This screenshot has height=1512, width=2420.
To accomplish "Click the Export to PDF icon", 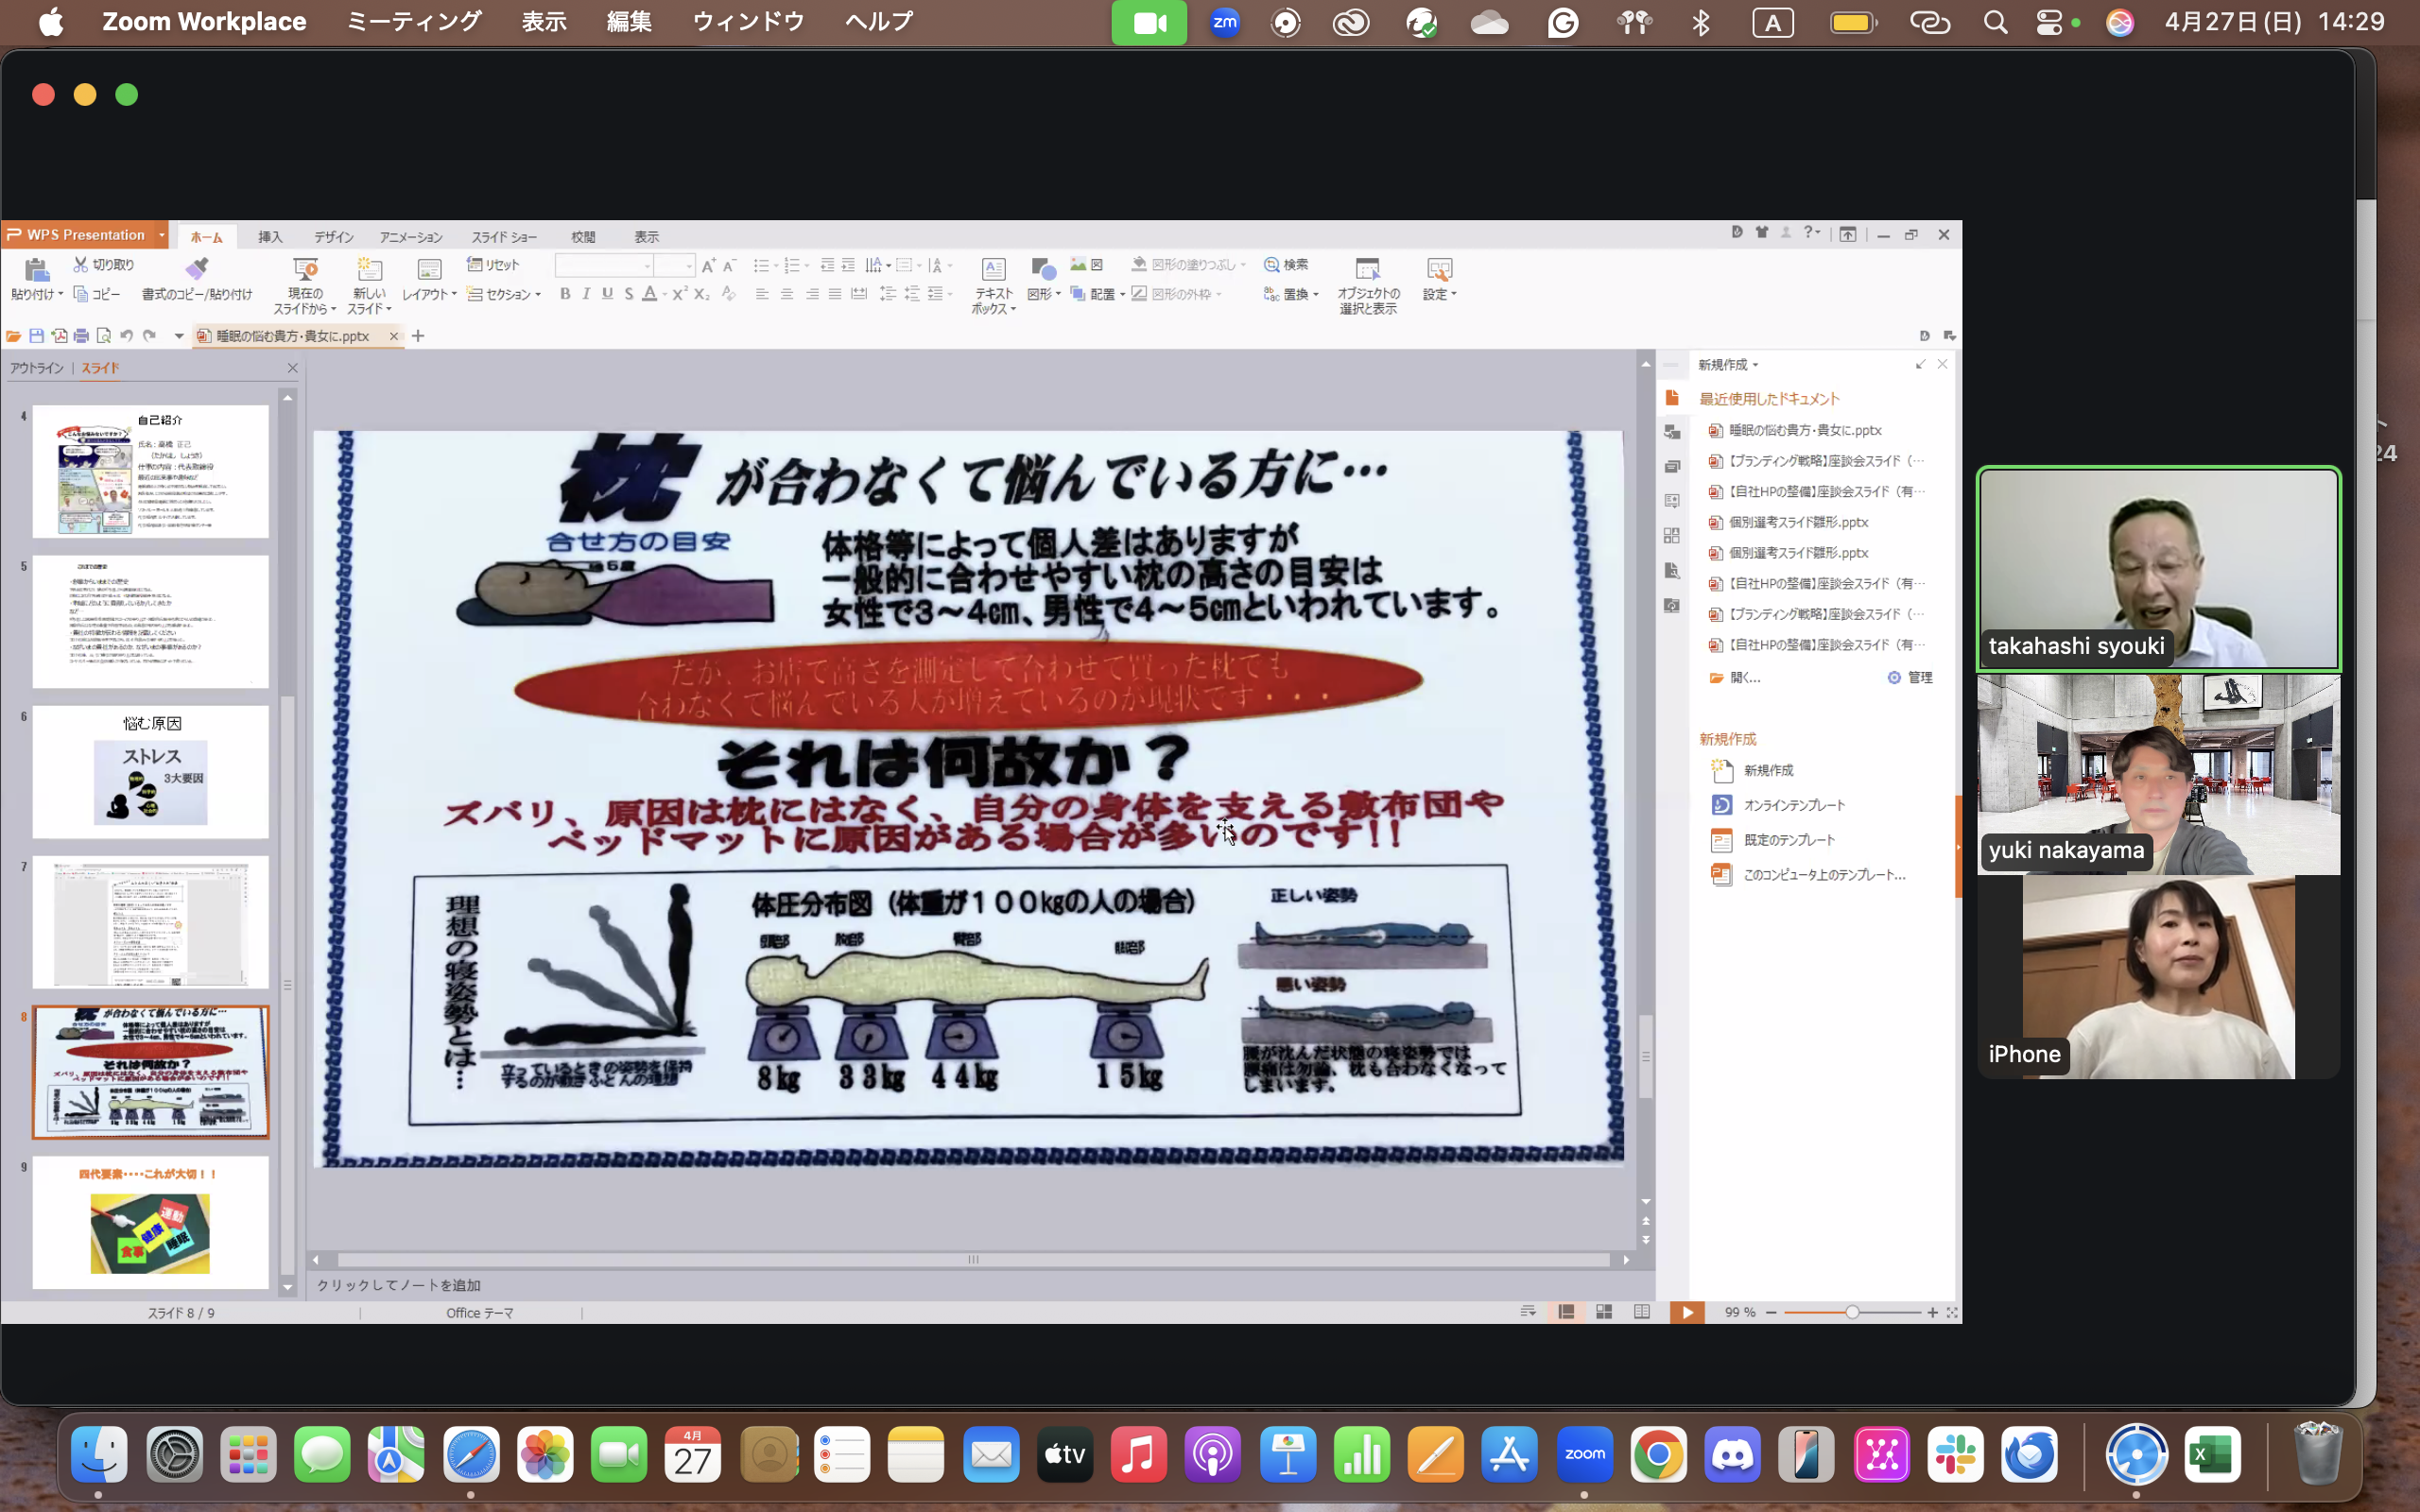I will pos(60,336).
